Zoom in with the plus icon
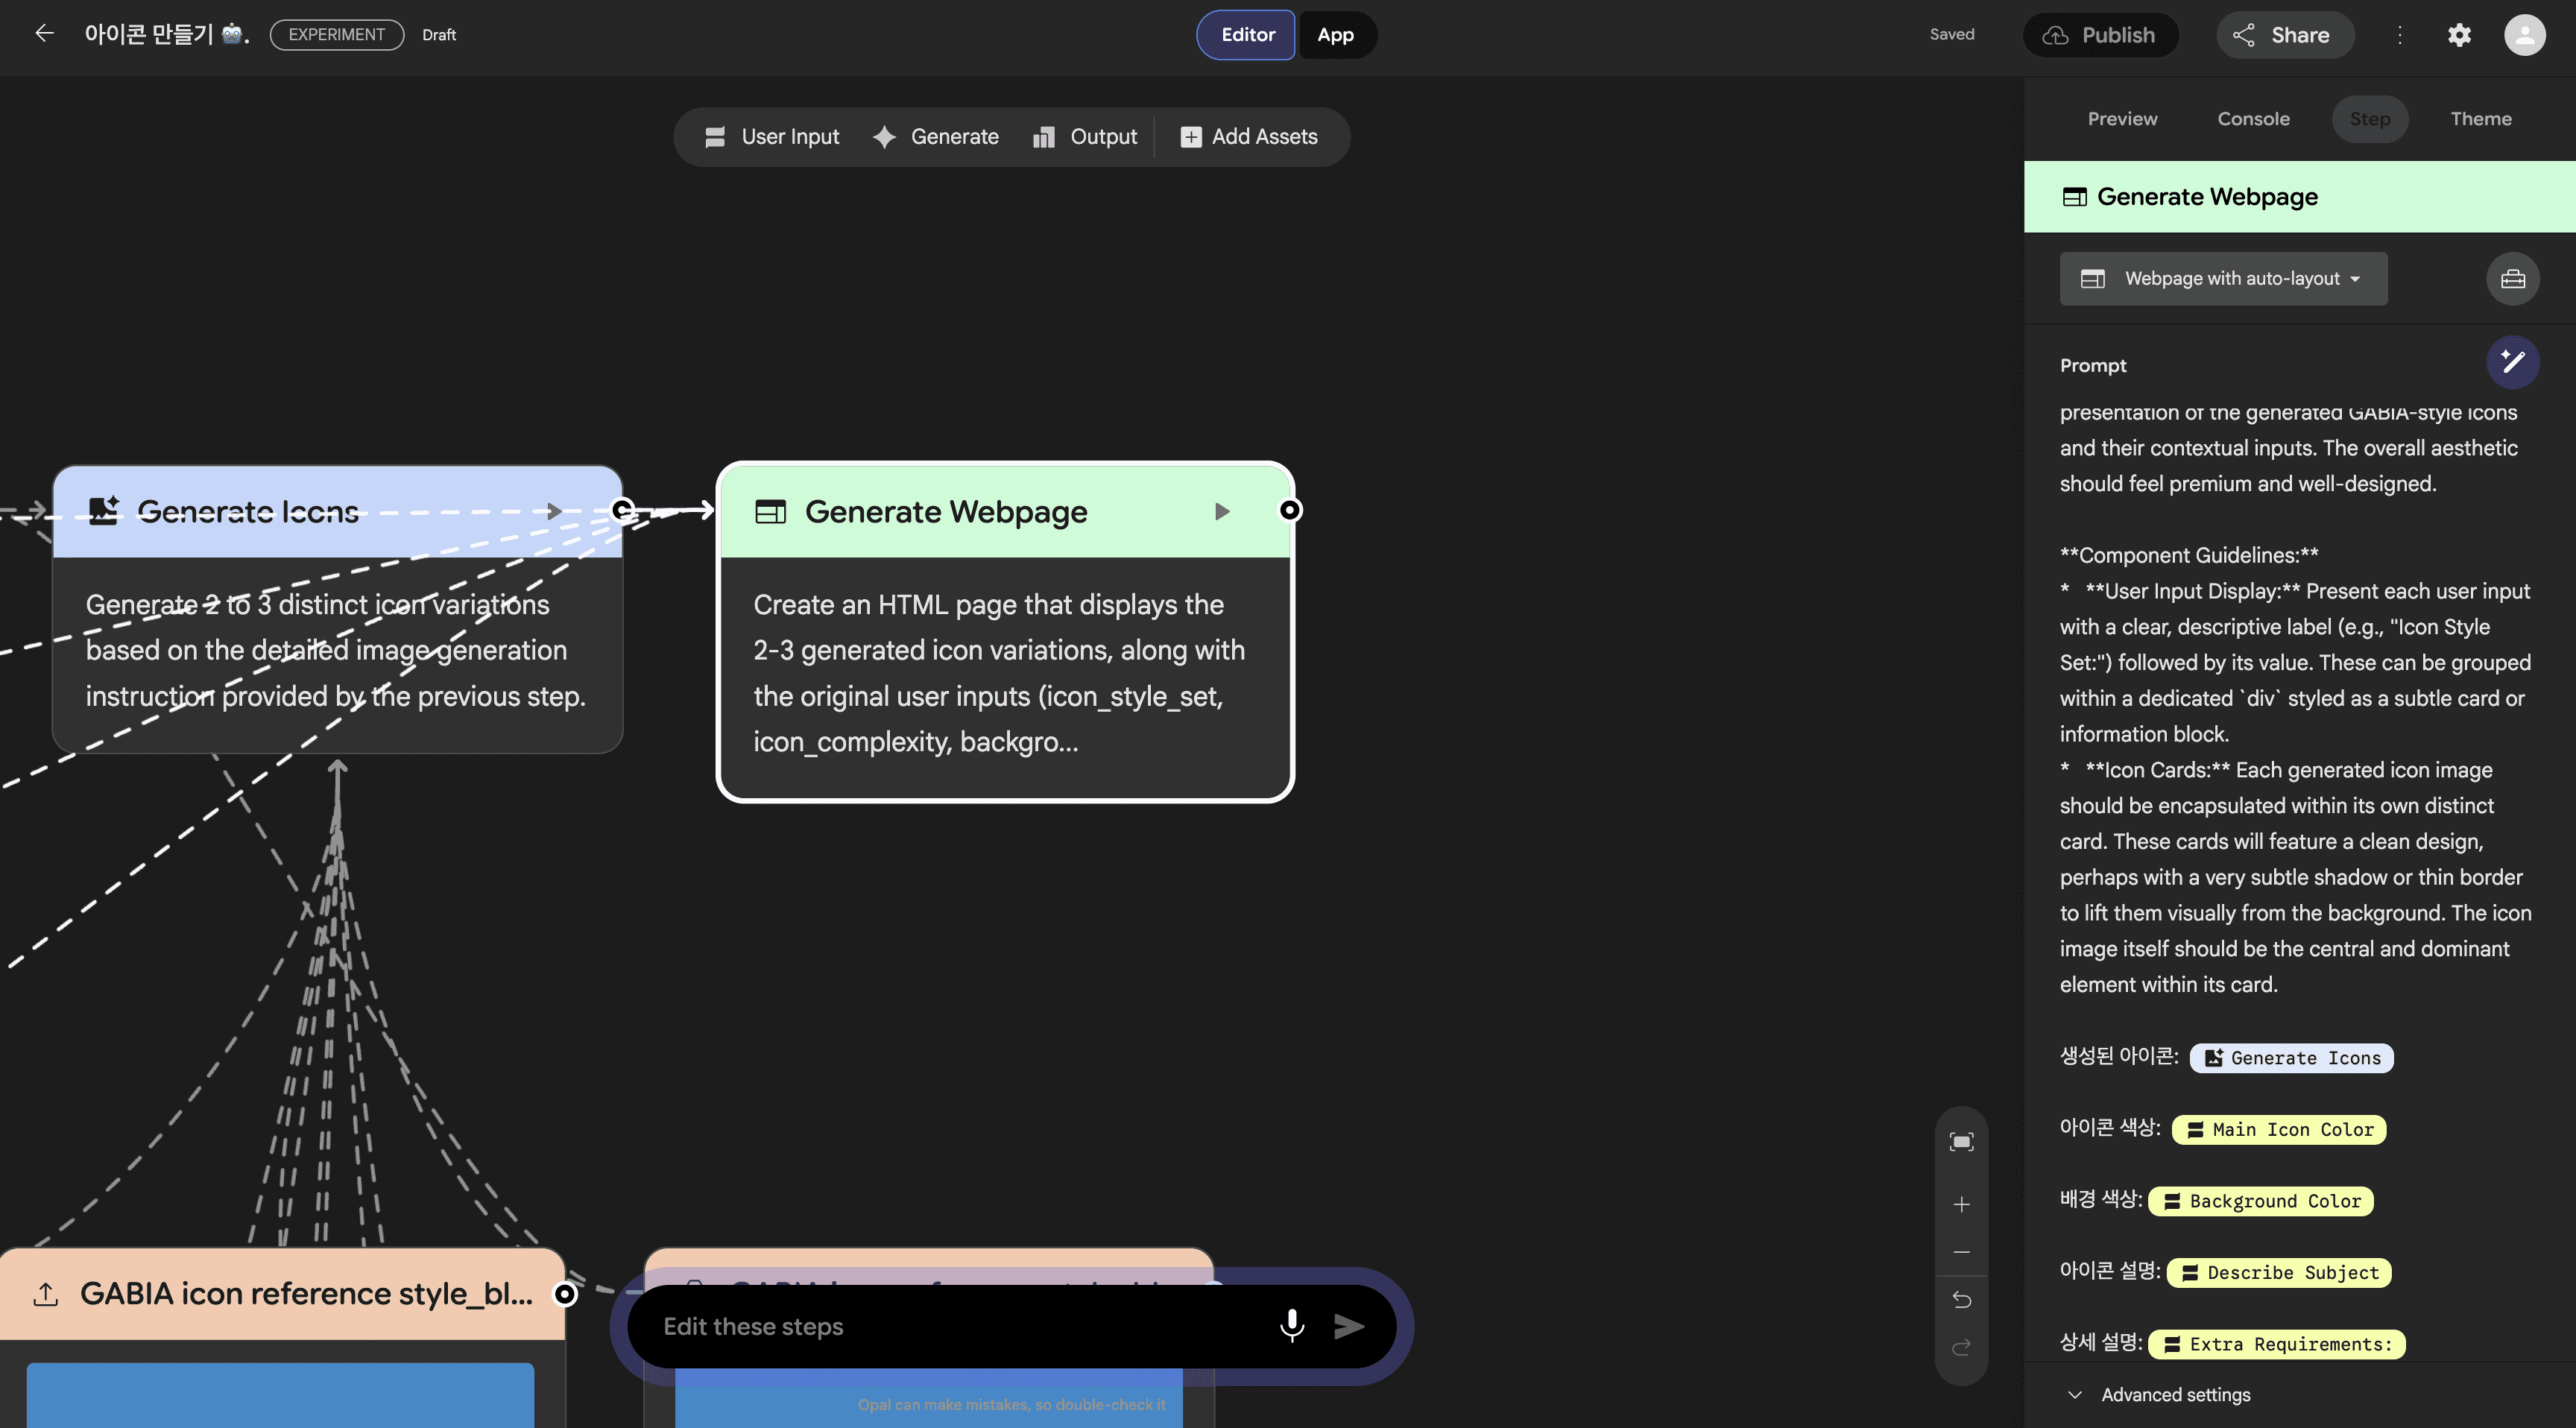Screen dimensions: 2576x1428 pyautogui.click(x=1961, y=1205)
